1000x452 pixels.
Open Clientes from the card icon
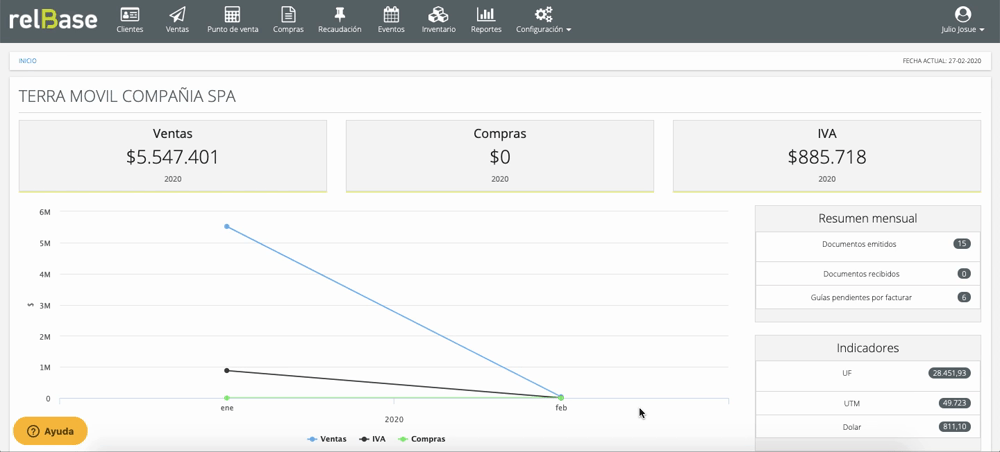point(130,20)
